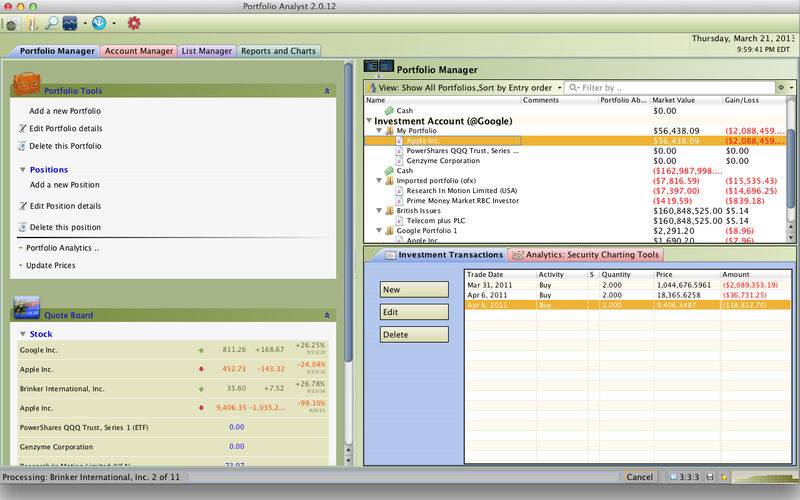Switch to the Account Manager tab
The image size is (800, 500).
point(139,51)
